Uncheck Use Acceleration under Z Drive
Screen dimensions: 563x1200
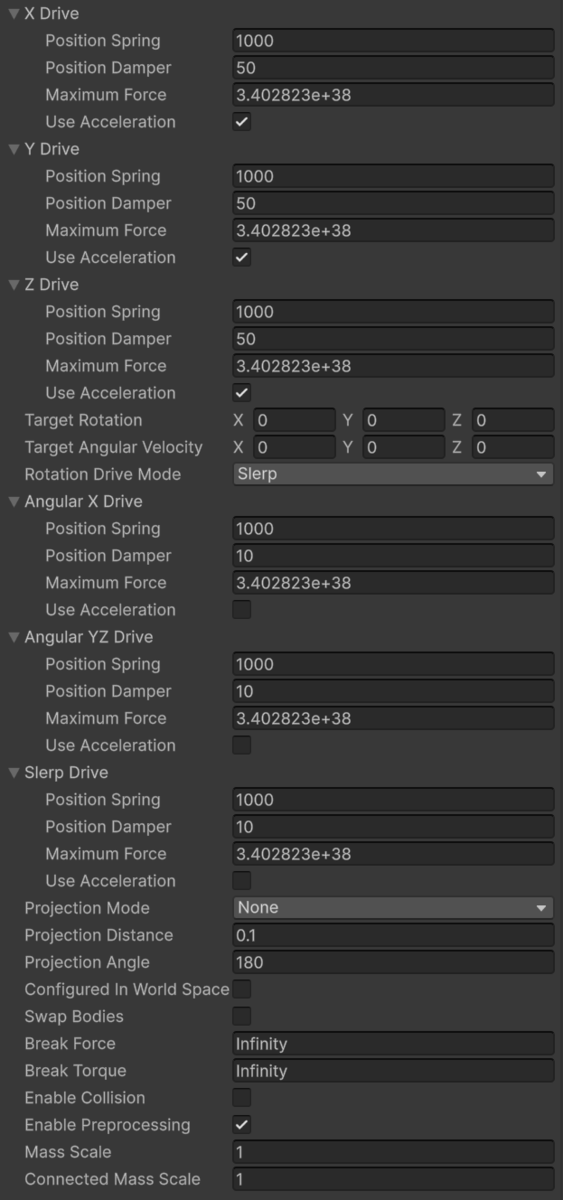tap(242, 393)
